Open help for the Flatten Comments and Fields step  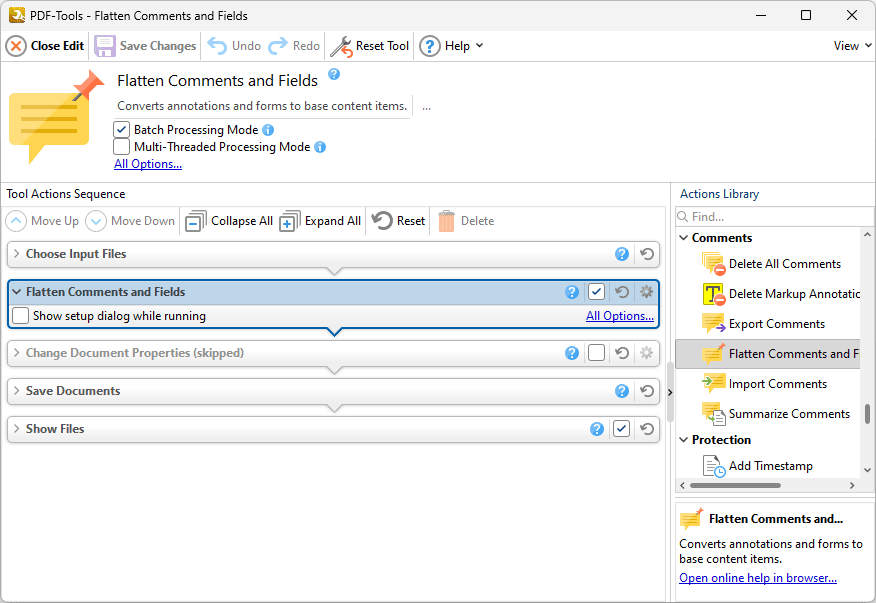pos(572,292)
